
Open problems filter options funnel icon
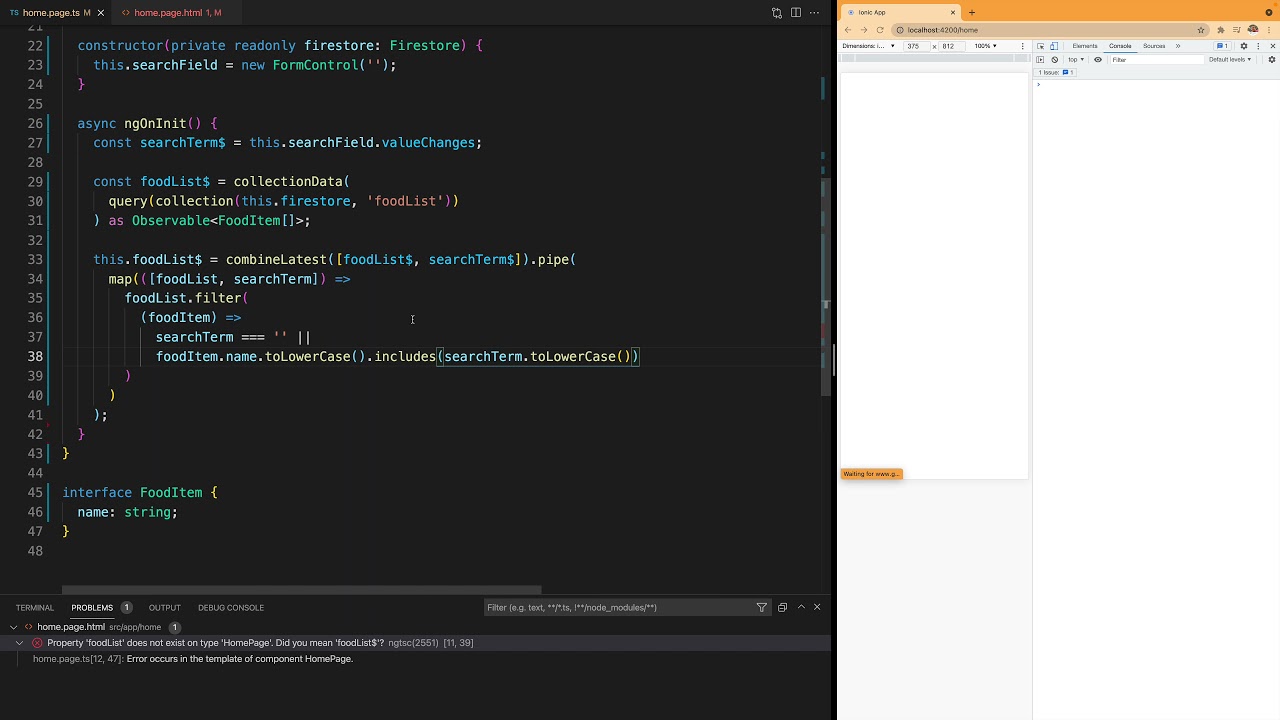[x=762, y=607]
